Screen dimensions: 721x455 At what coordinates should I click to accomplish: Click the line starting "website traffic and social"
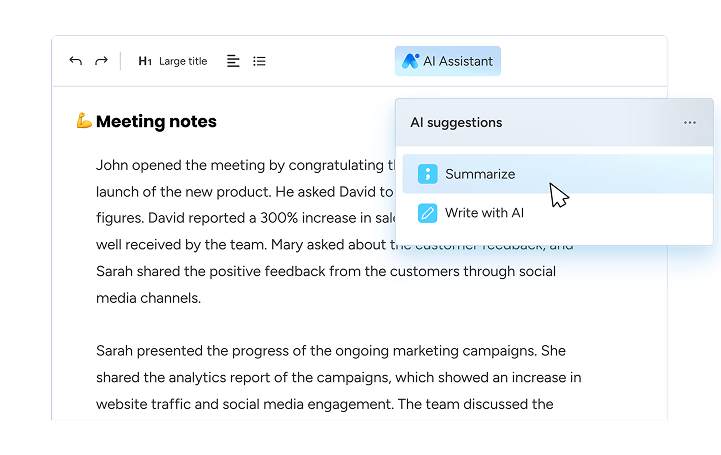click(325, 404)
